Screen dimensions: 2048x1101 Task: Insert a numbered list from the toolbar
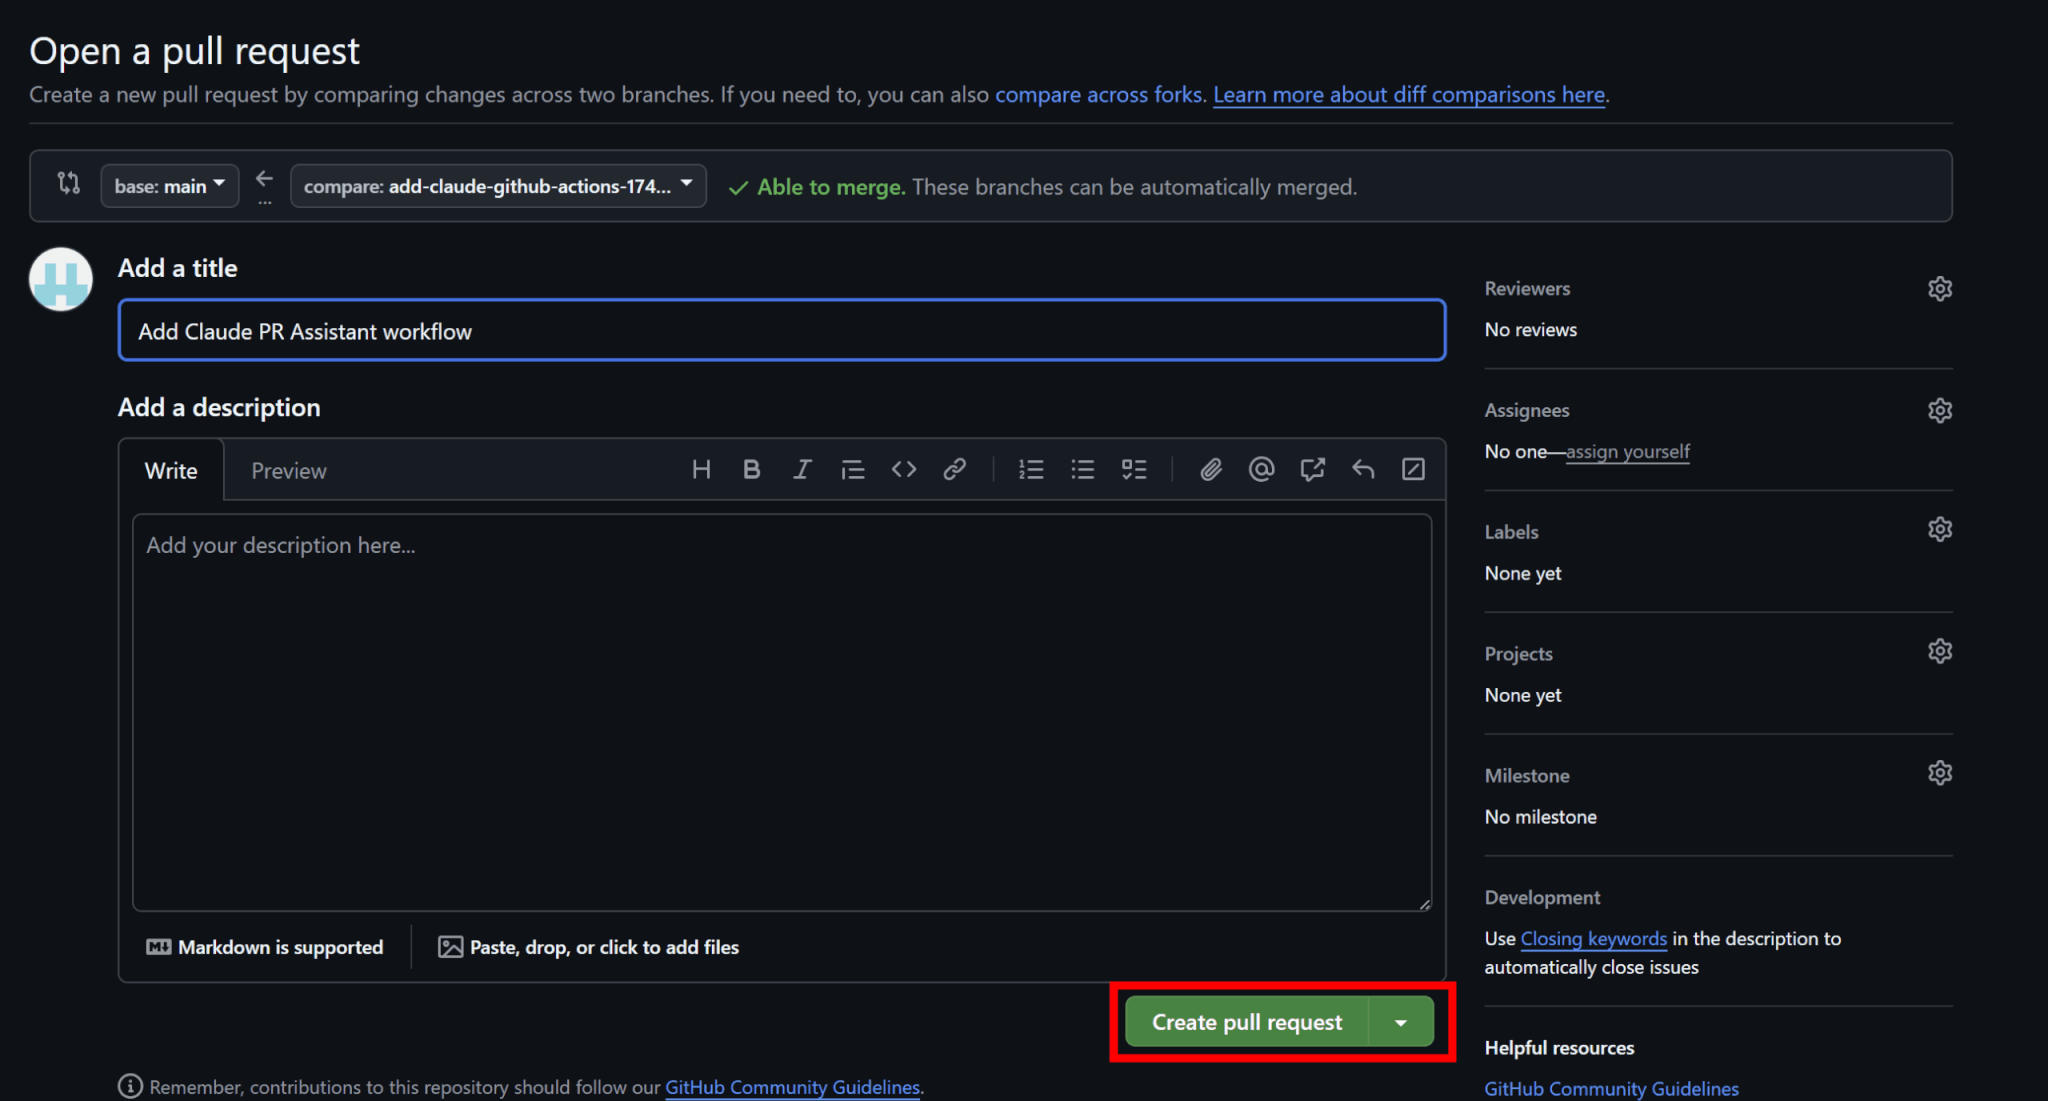(1031, 469)
